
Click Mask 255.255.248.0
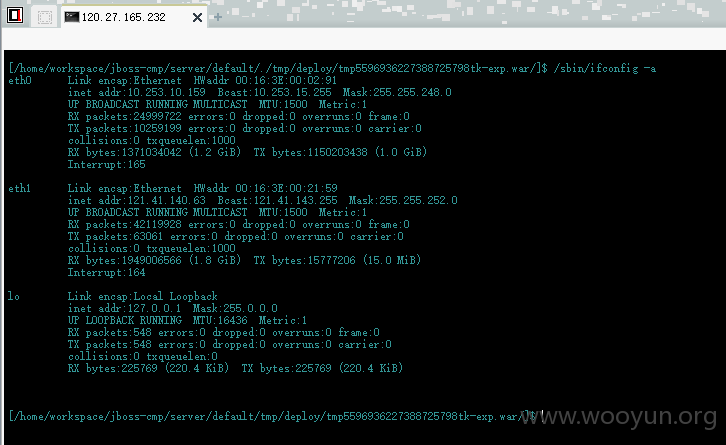(x=397, y=93)
